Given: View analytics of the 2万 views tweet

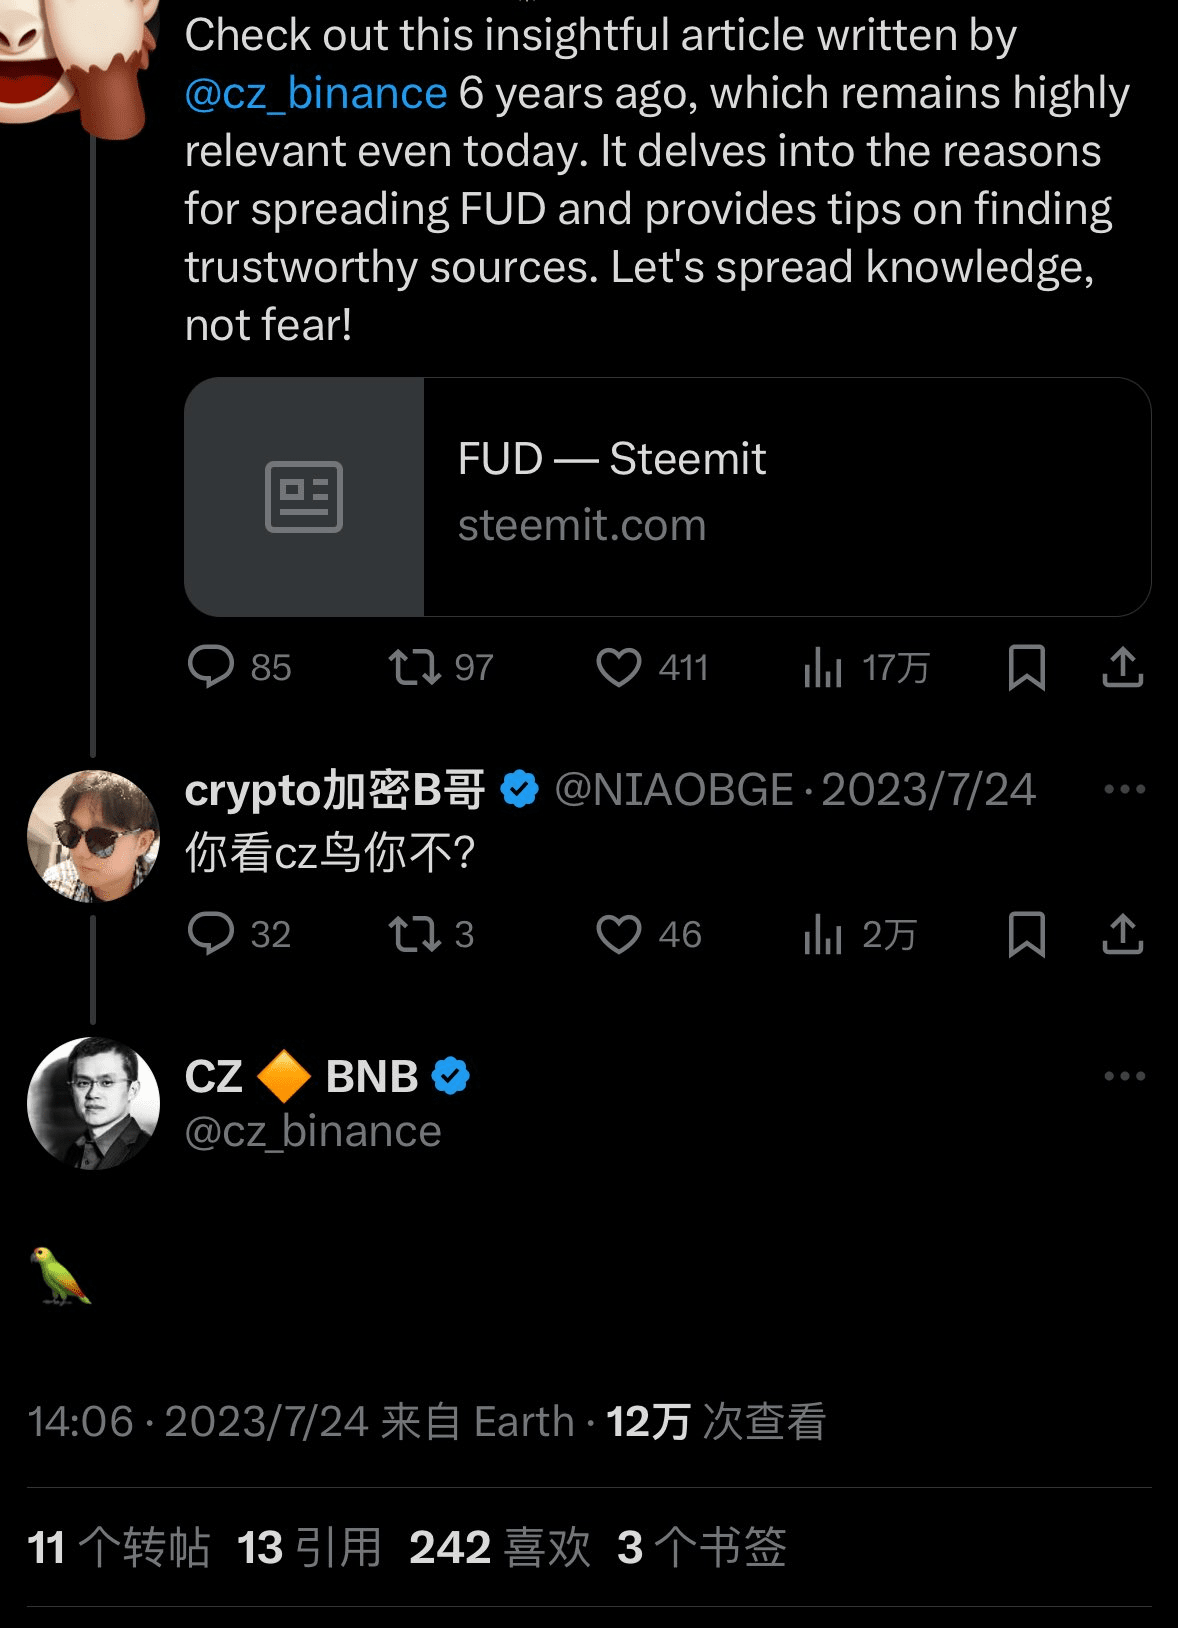Looking at the screenshot, I should pos(823,934).
